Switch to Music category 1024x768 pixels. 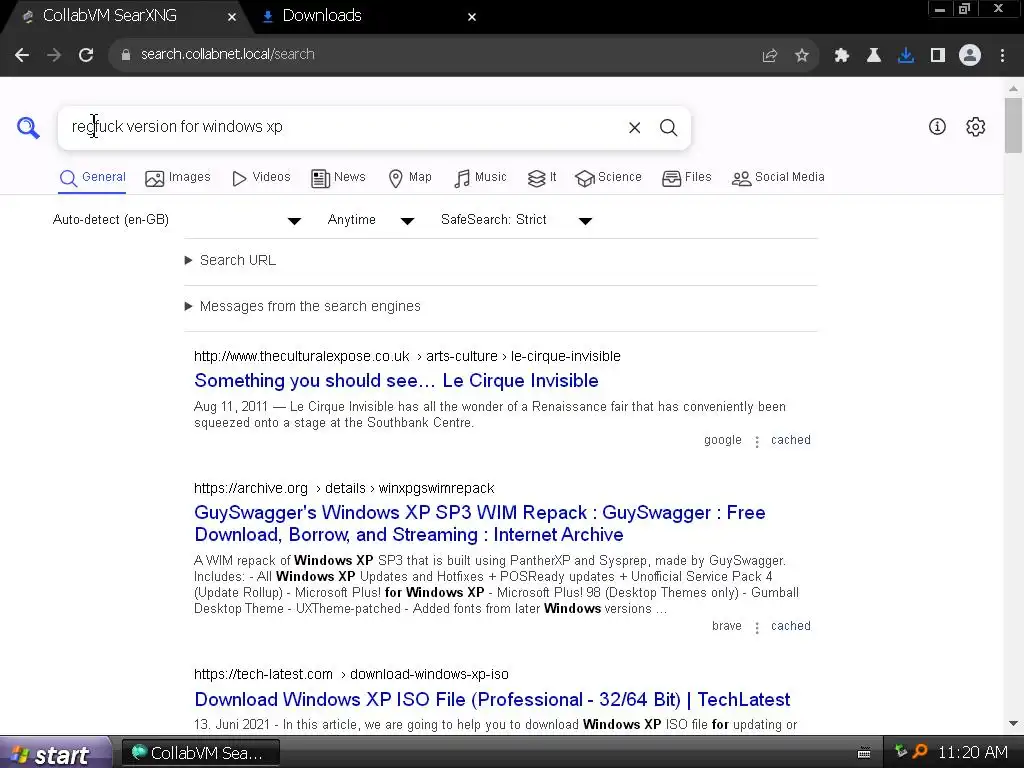coord(480,178)
